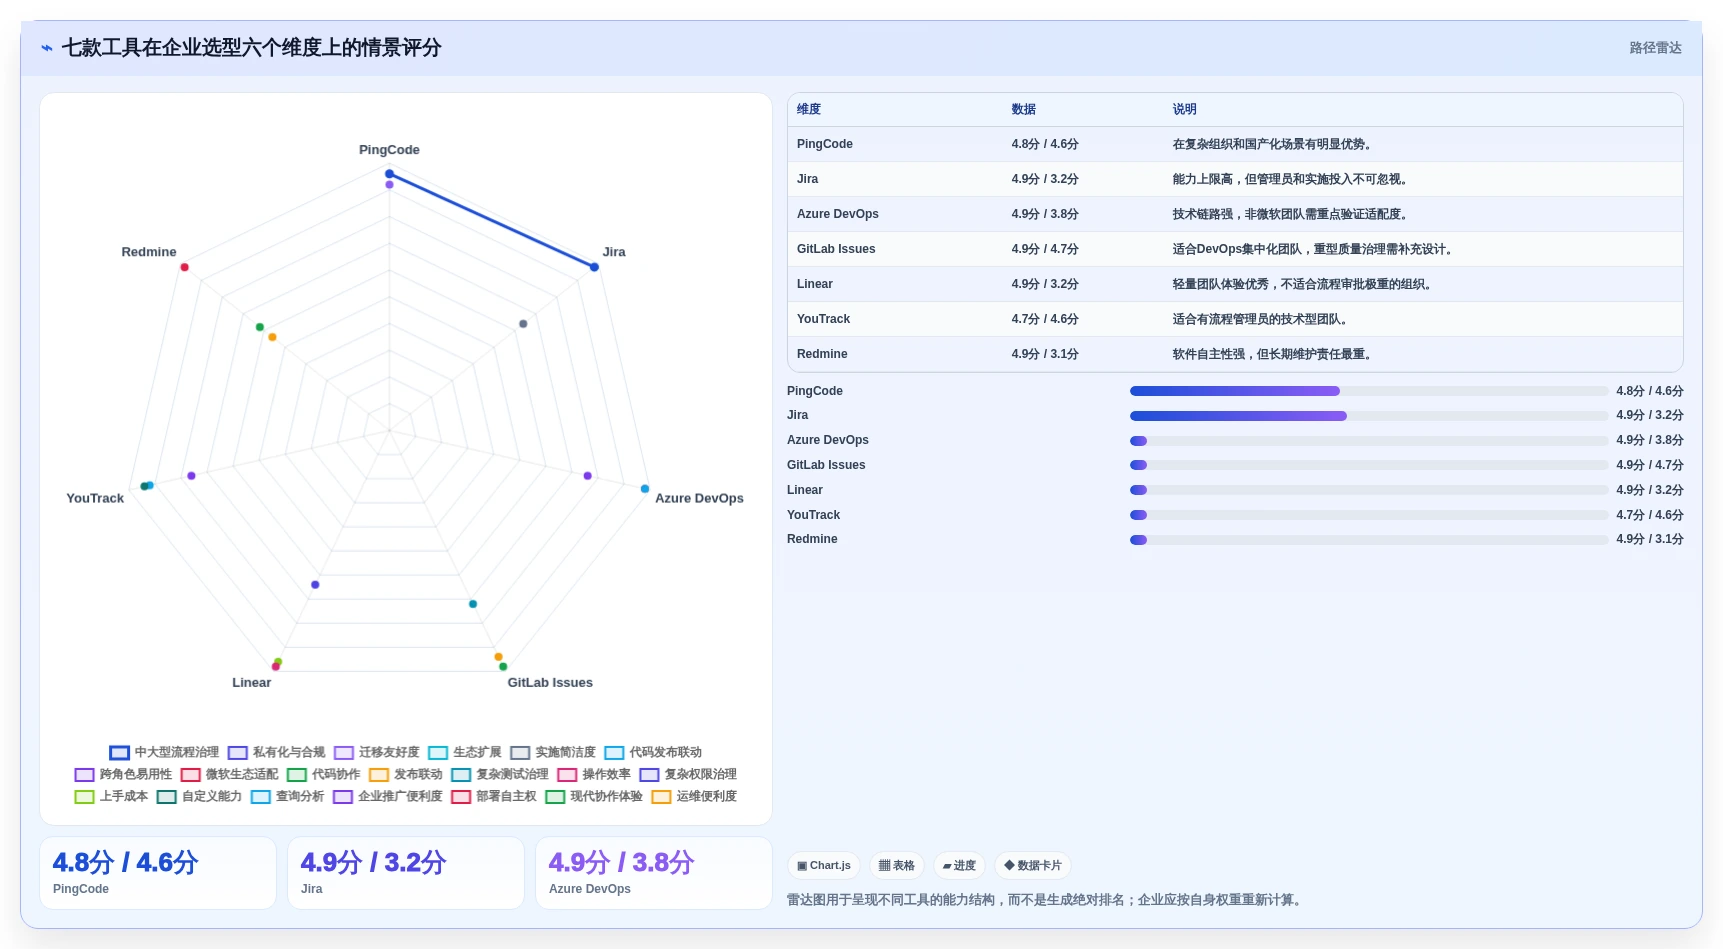Click the icon beside the page title

(47, 48)
